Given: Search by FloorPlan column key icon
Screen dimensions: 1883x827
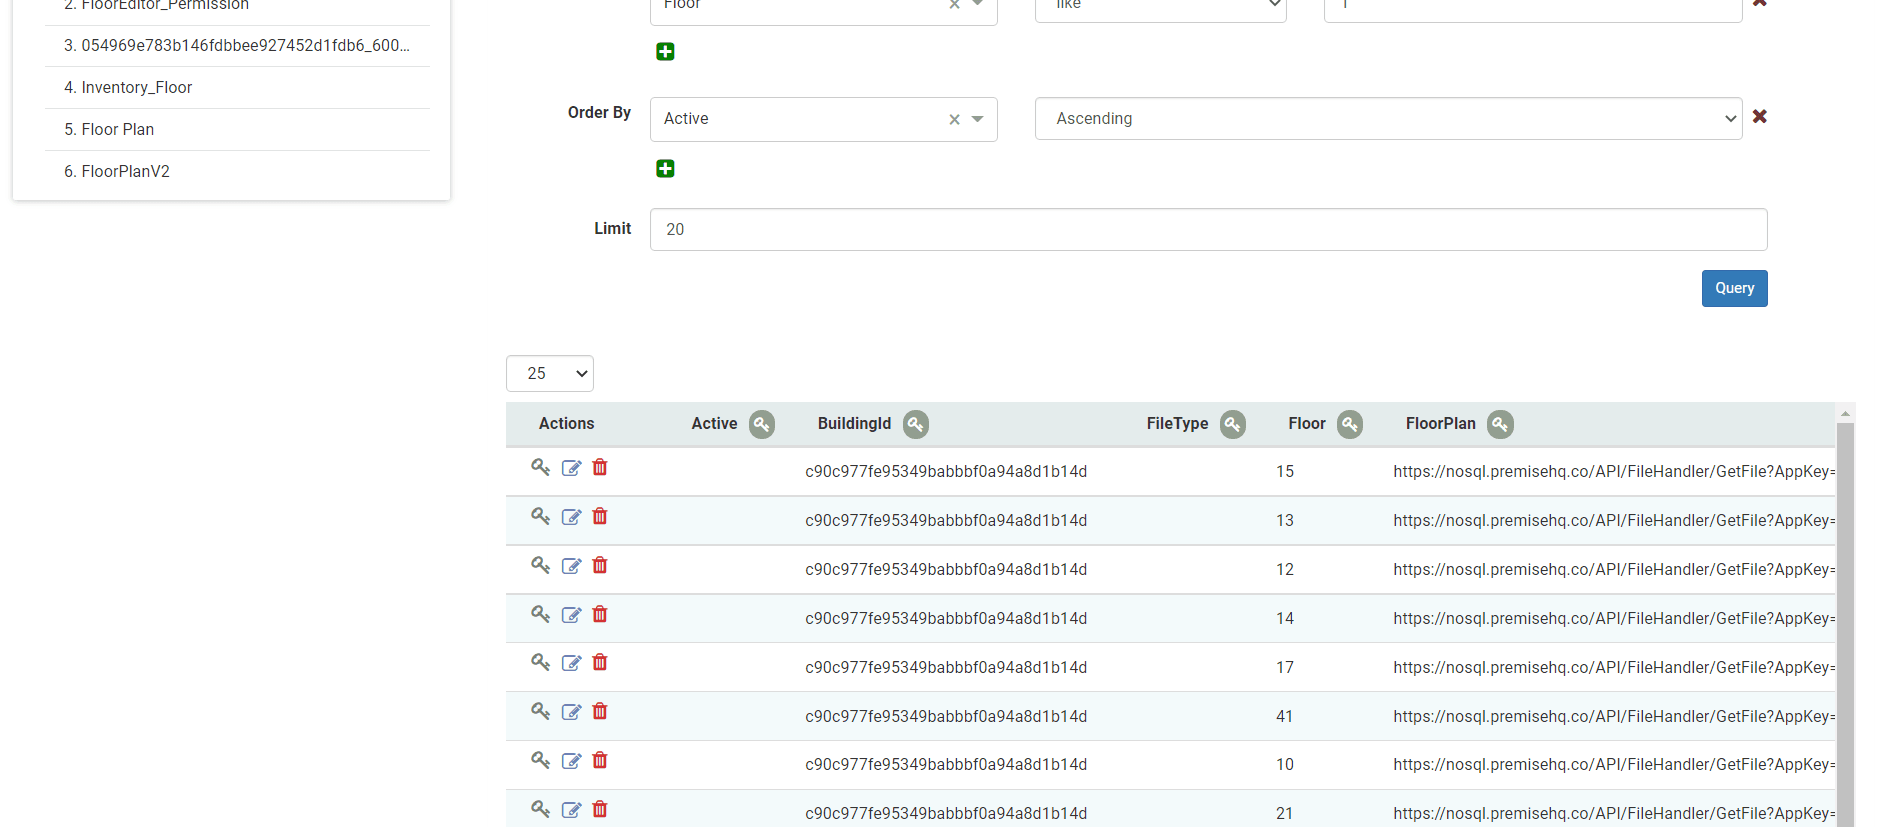Looking at the screenshot, I should point(1500,424).
